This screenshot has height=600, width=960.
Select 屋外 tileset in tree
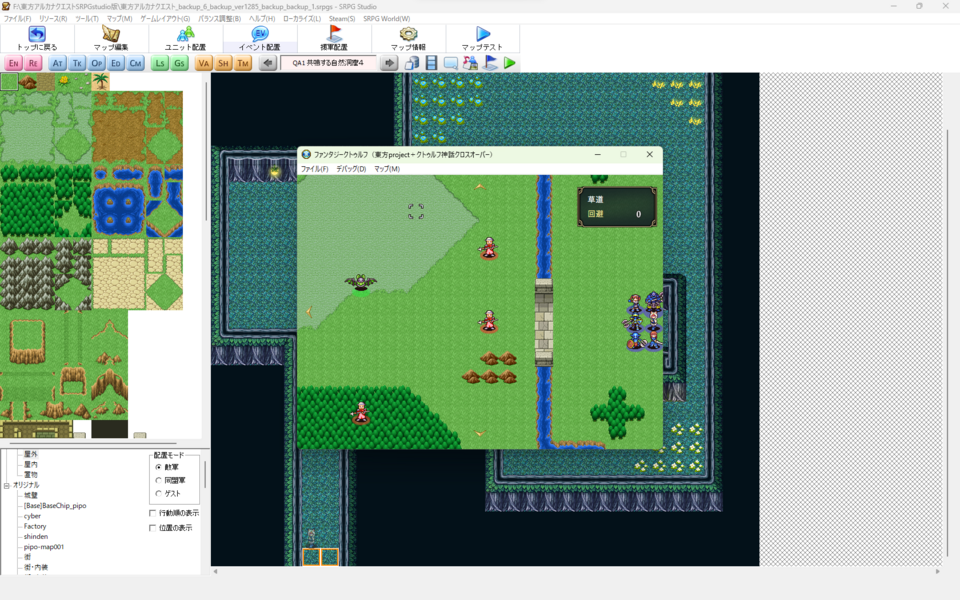(x=31, y=454)
